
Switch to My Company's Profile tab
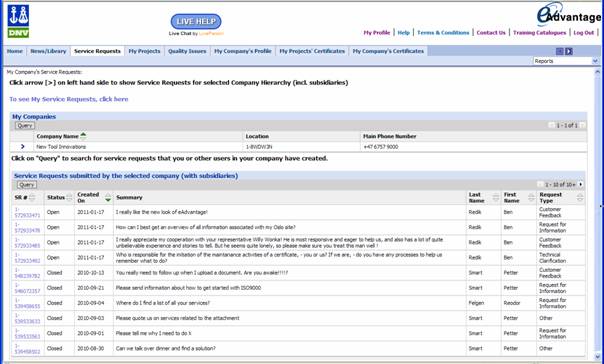coord(243,51)
